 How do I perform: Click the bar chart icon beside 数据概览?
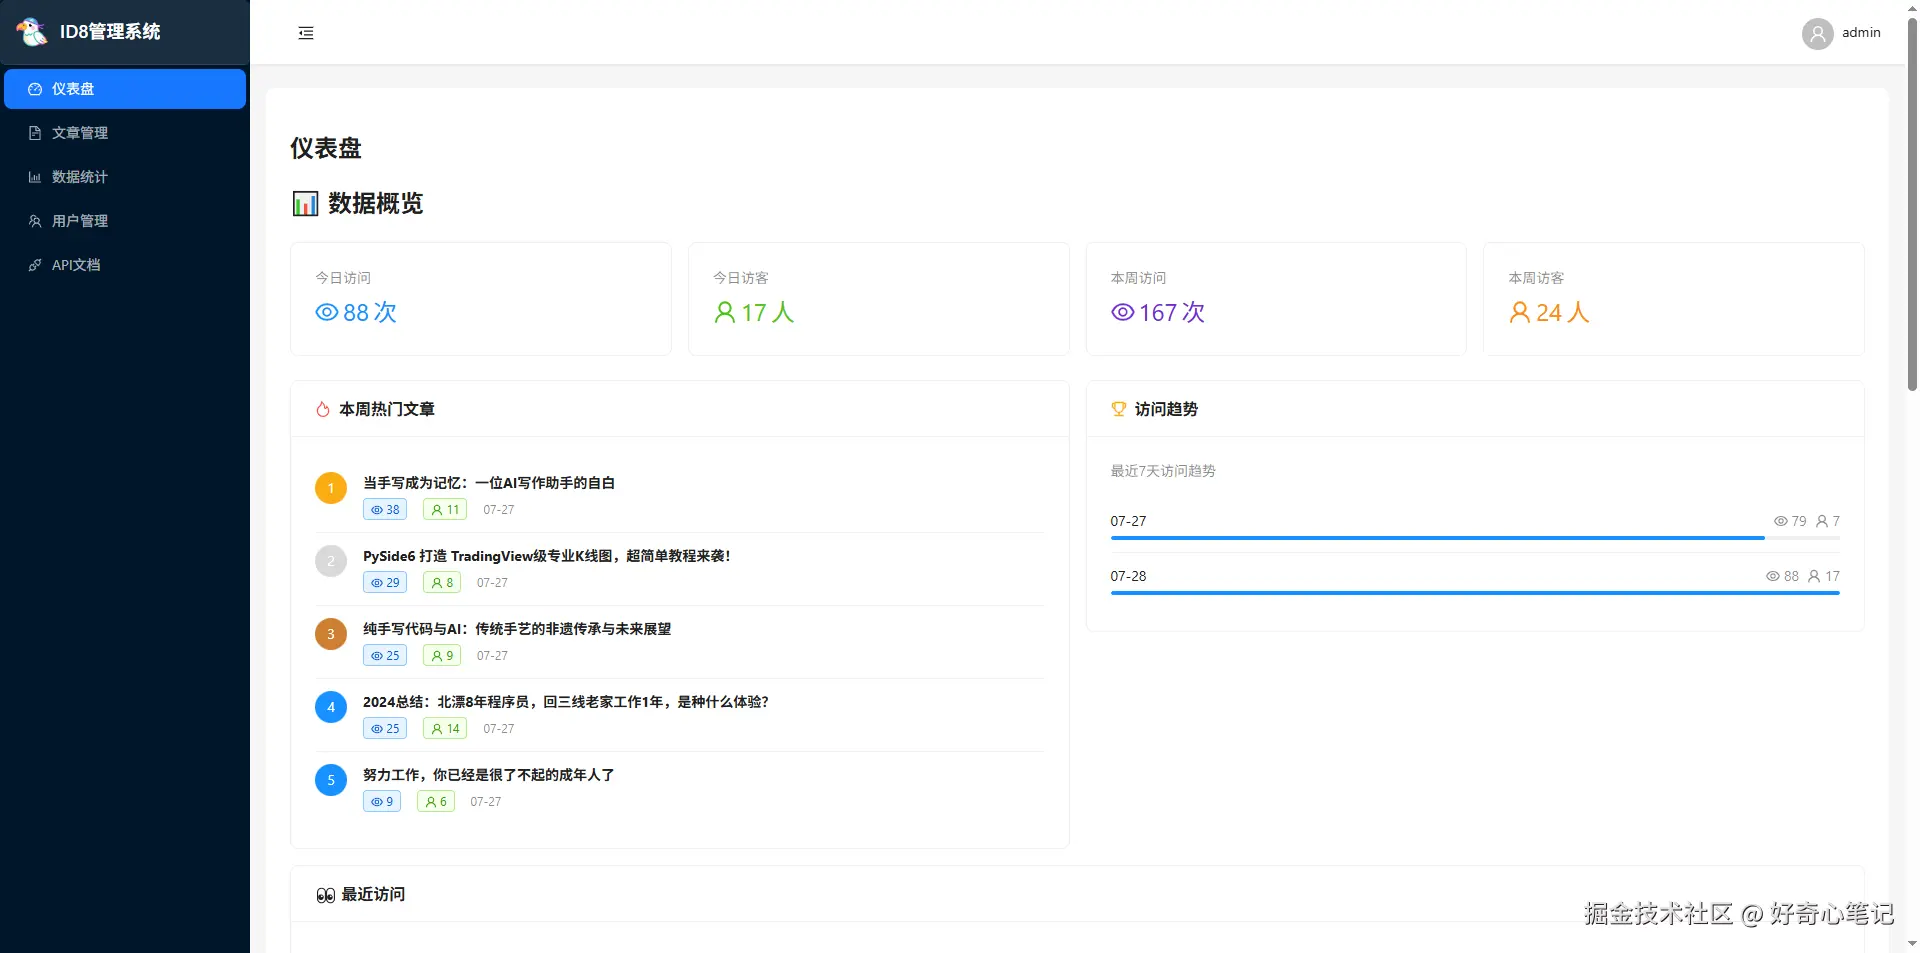pyautogui.click(x=305, y=204)
